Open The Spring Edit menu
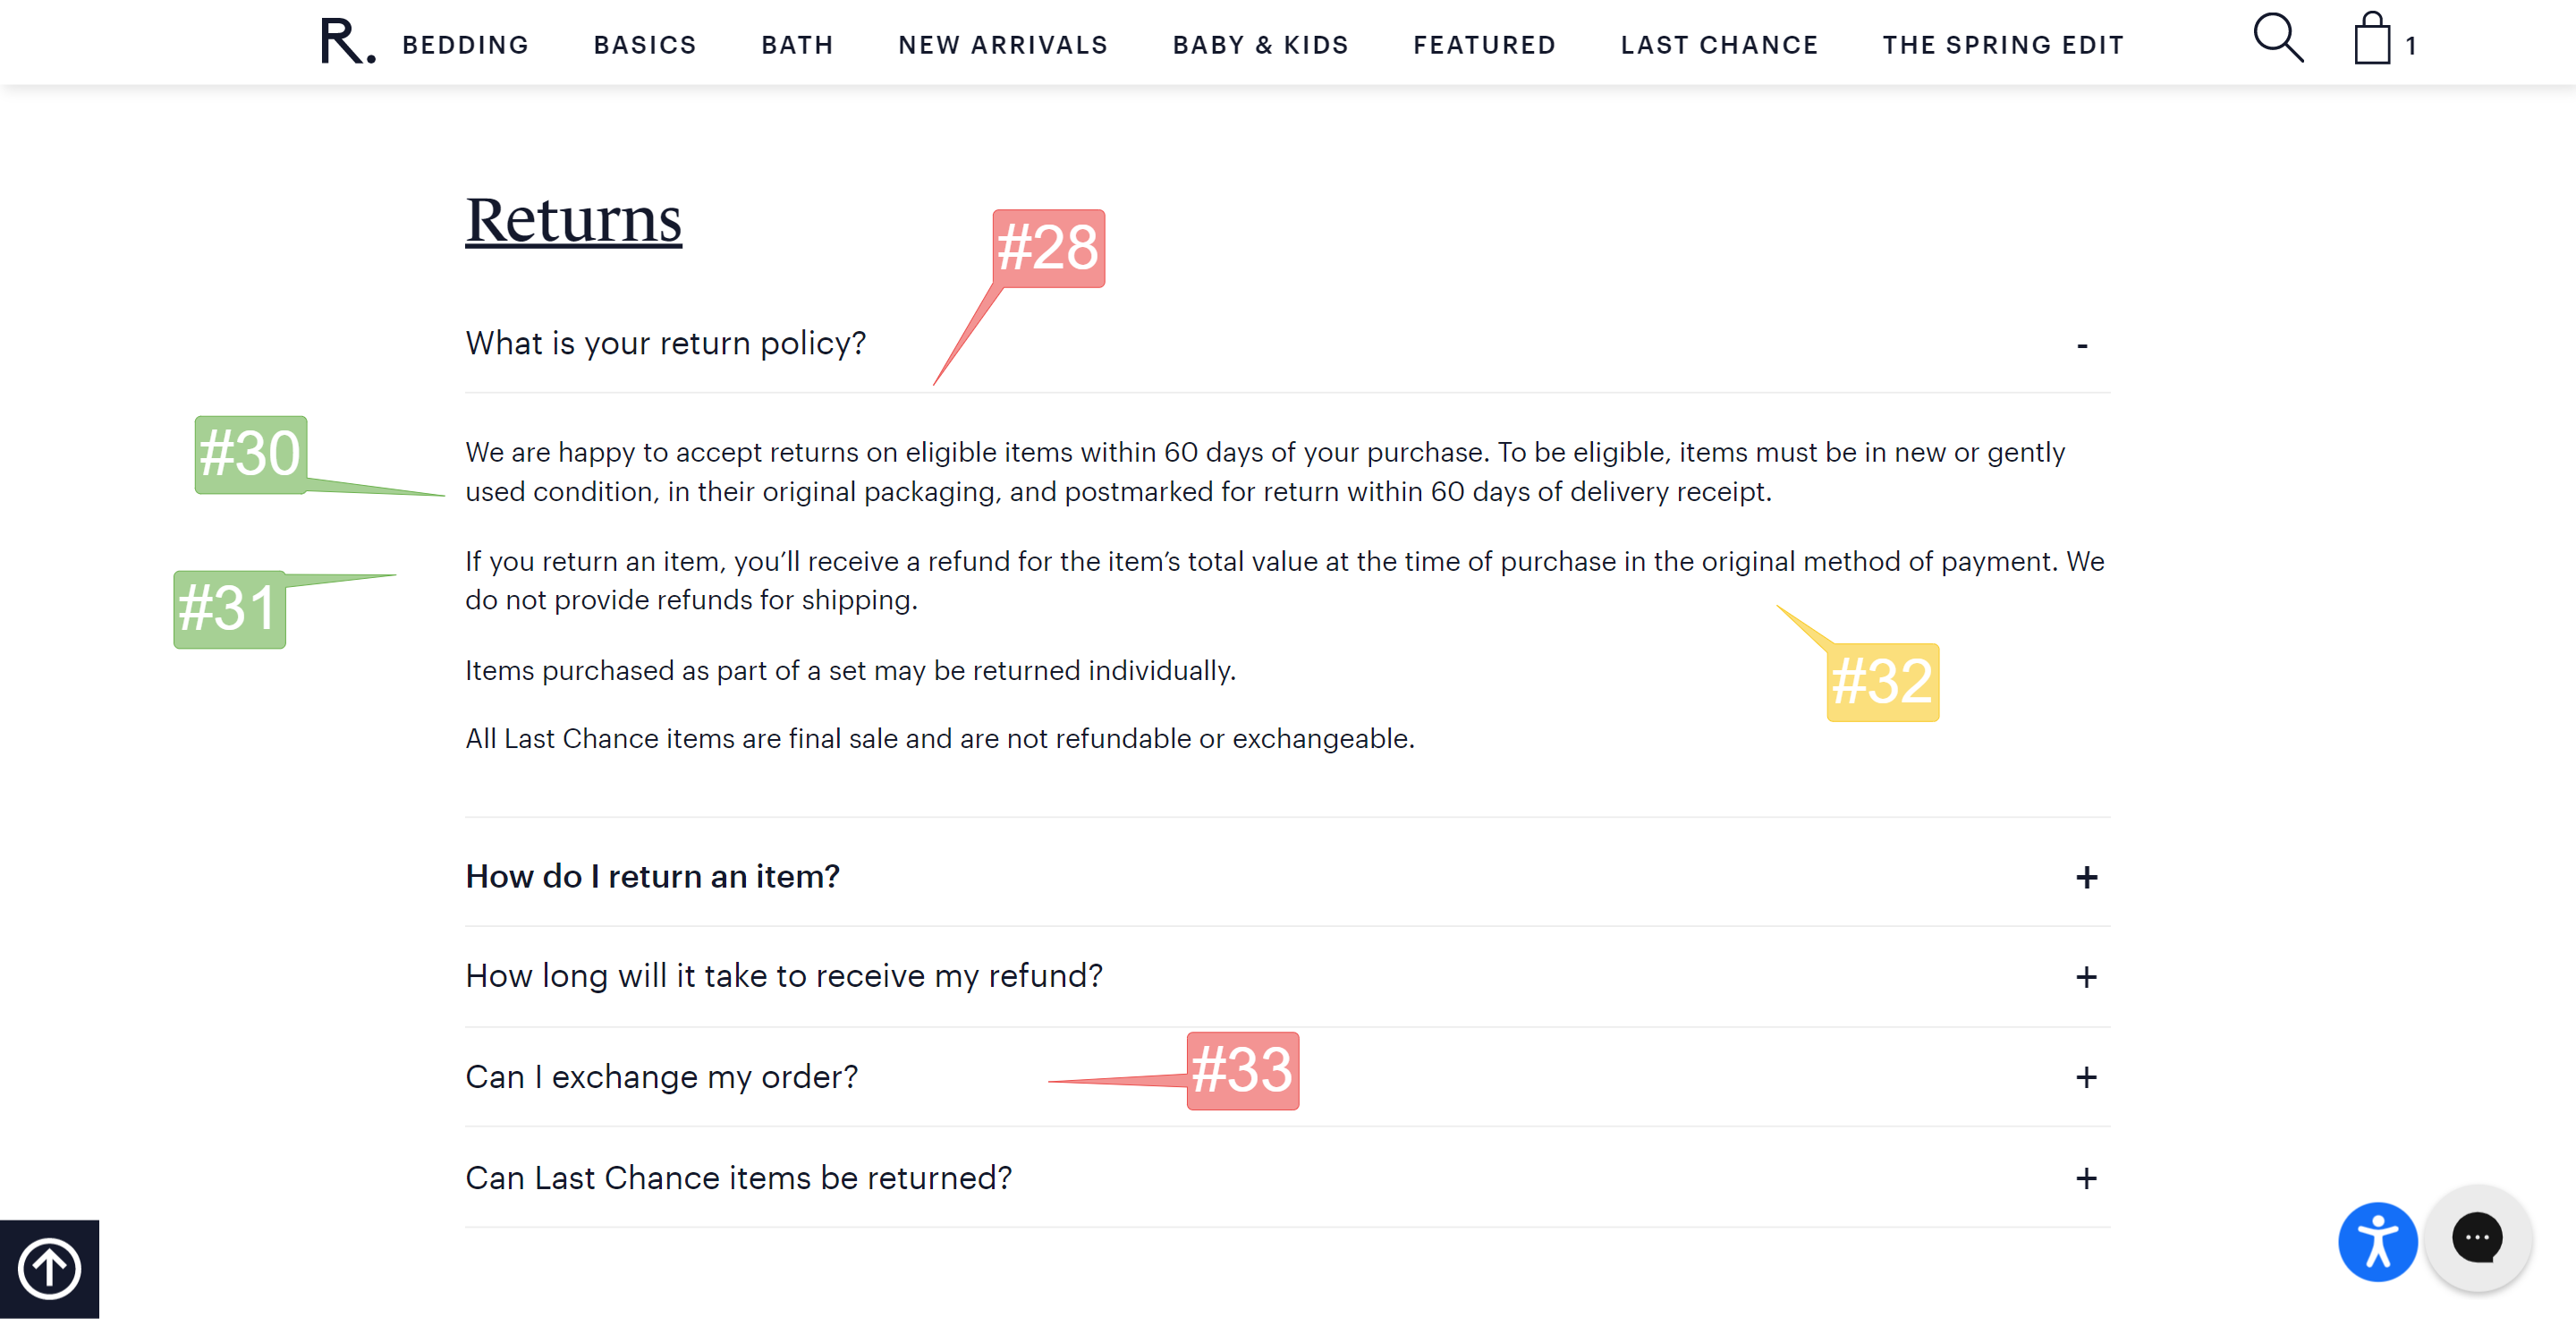2576x1335 pixels. pyautogui.click(x=2003, y=45)
